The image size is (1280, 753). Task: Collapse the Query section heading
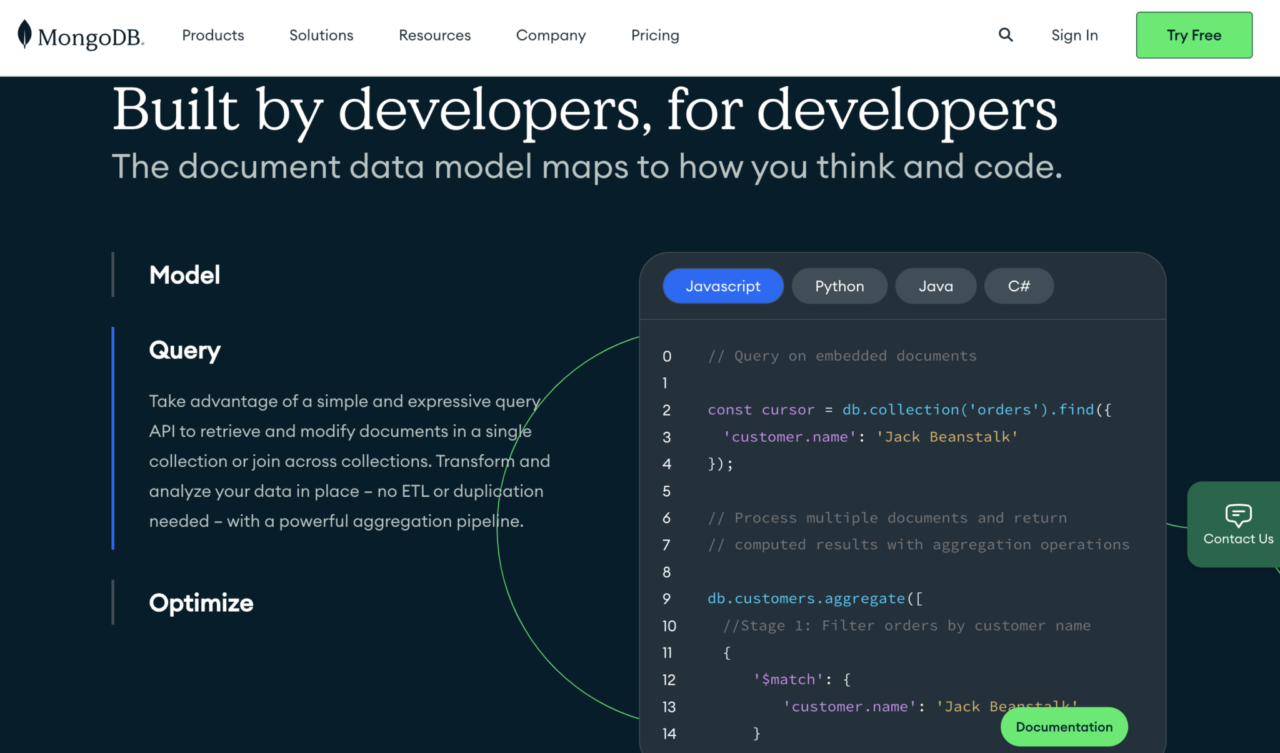tap(185, 350)
